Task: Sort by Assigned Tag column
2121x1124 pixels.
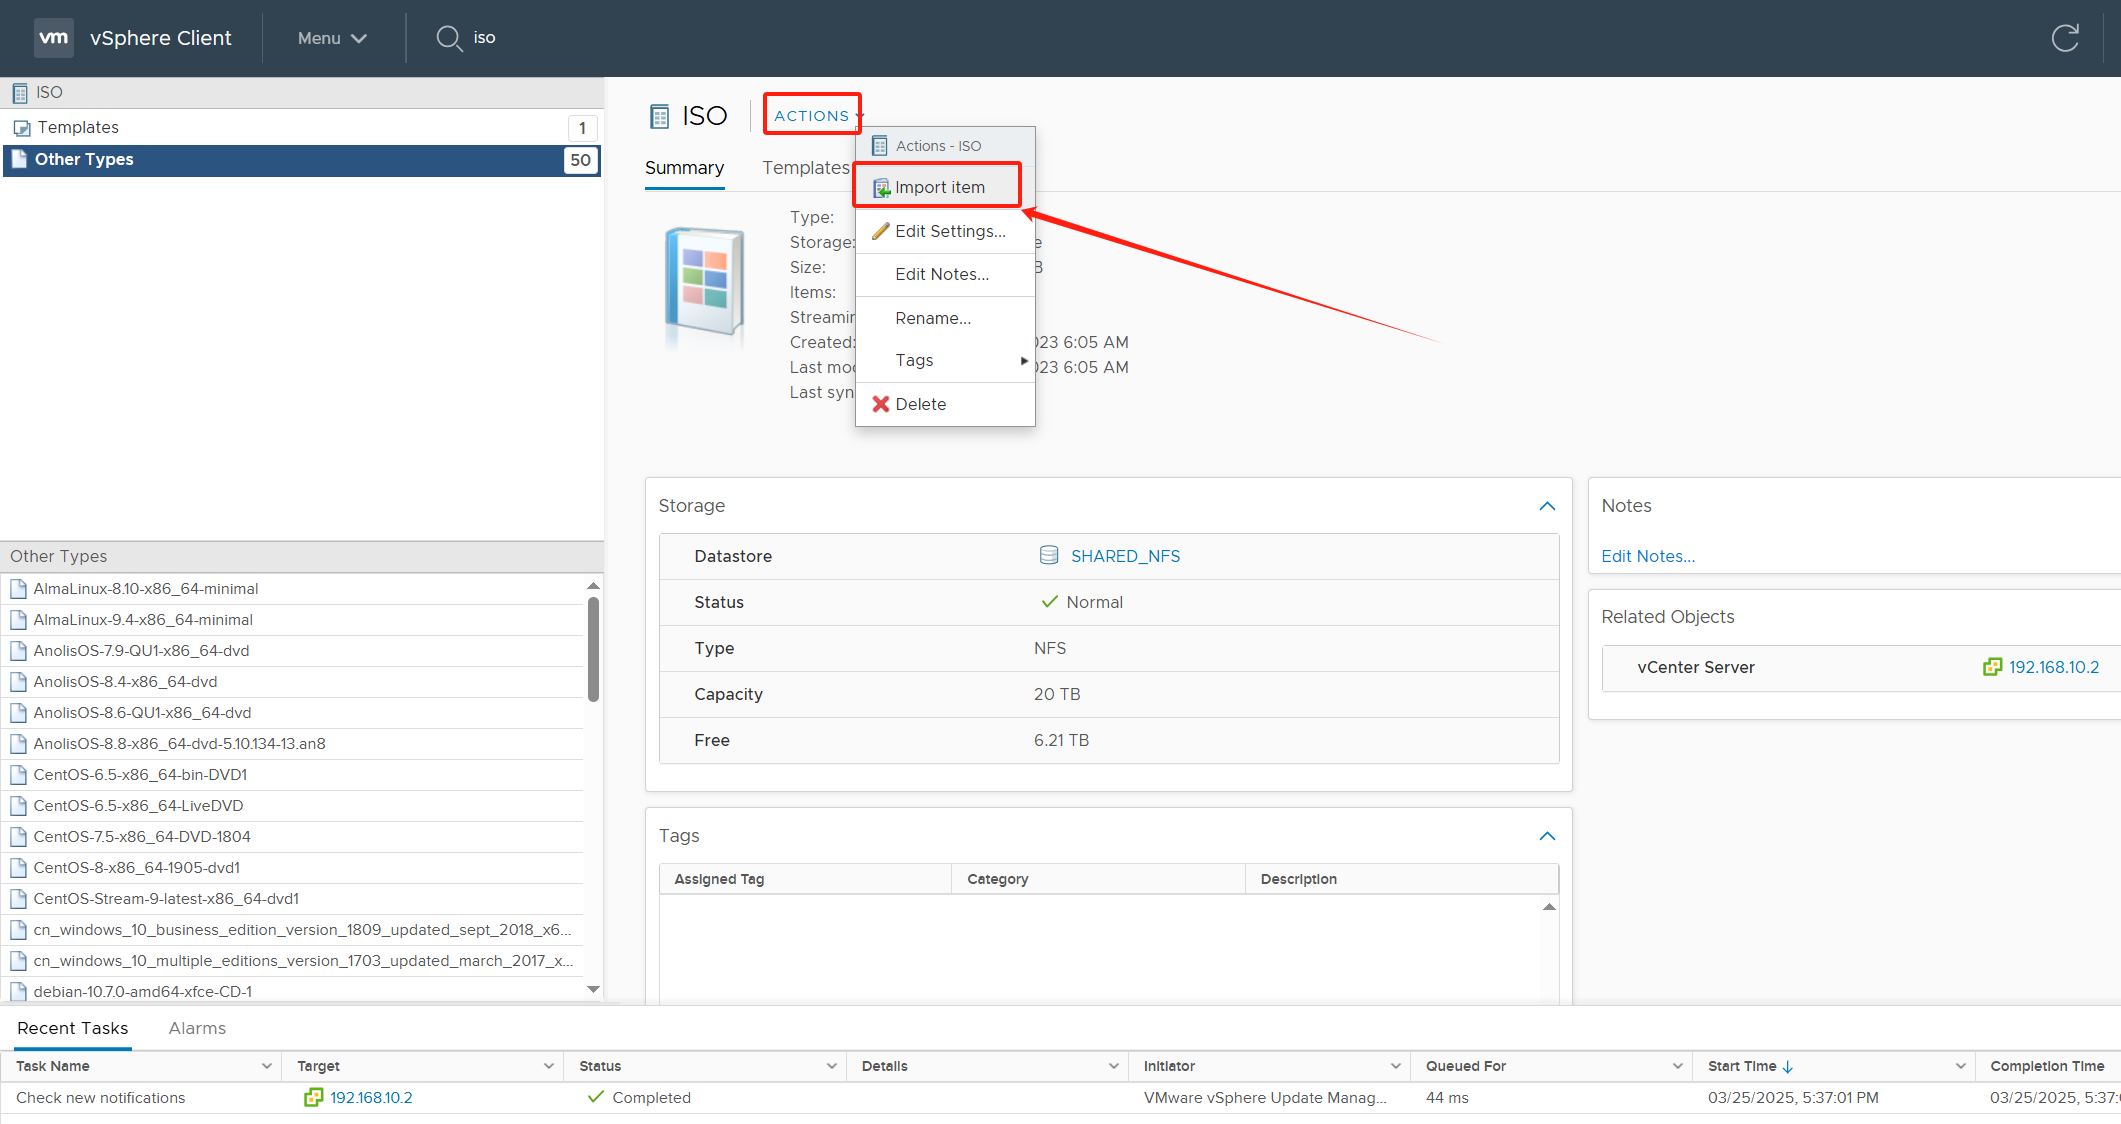Action: click(x=806, y=879)
